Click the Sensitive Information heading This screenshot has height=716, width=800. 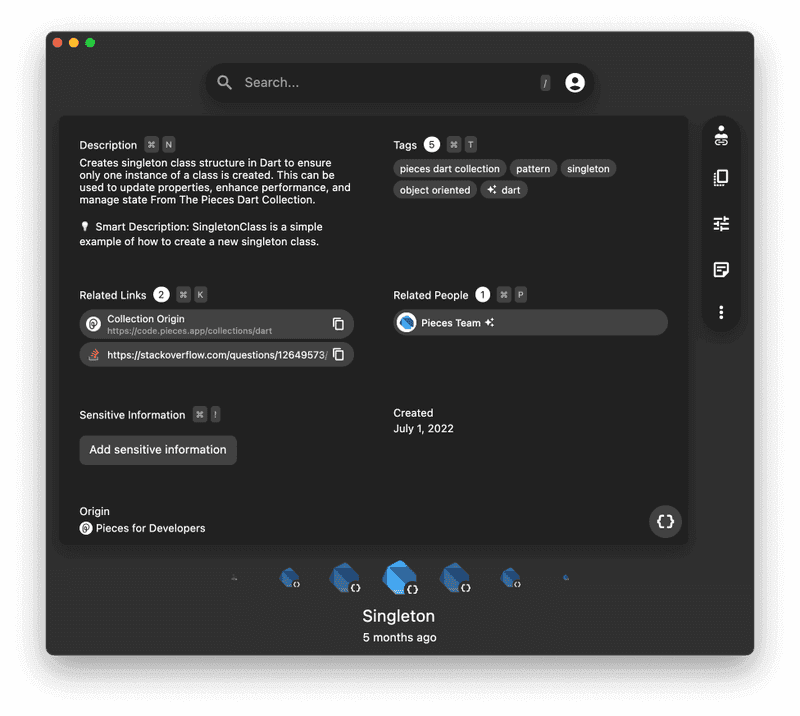132,415
